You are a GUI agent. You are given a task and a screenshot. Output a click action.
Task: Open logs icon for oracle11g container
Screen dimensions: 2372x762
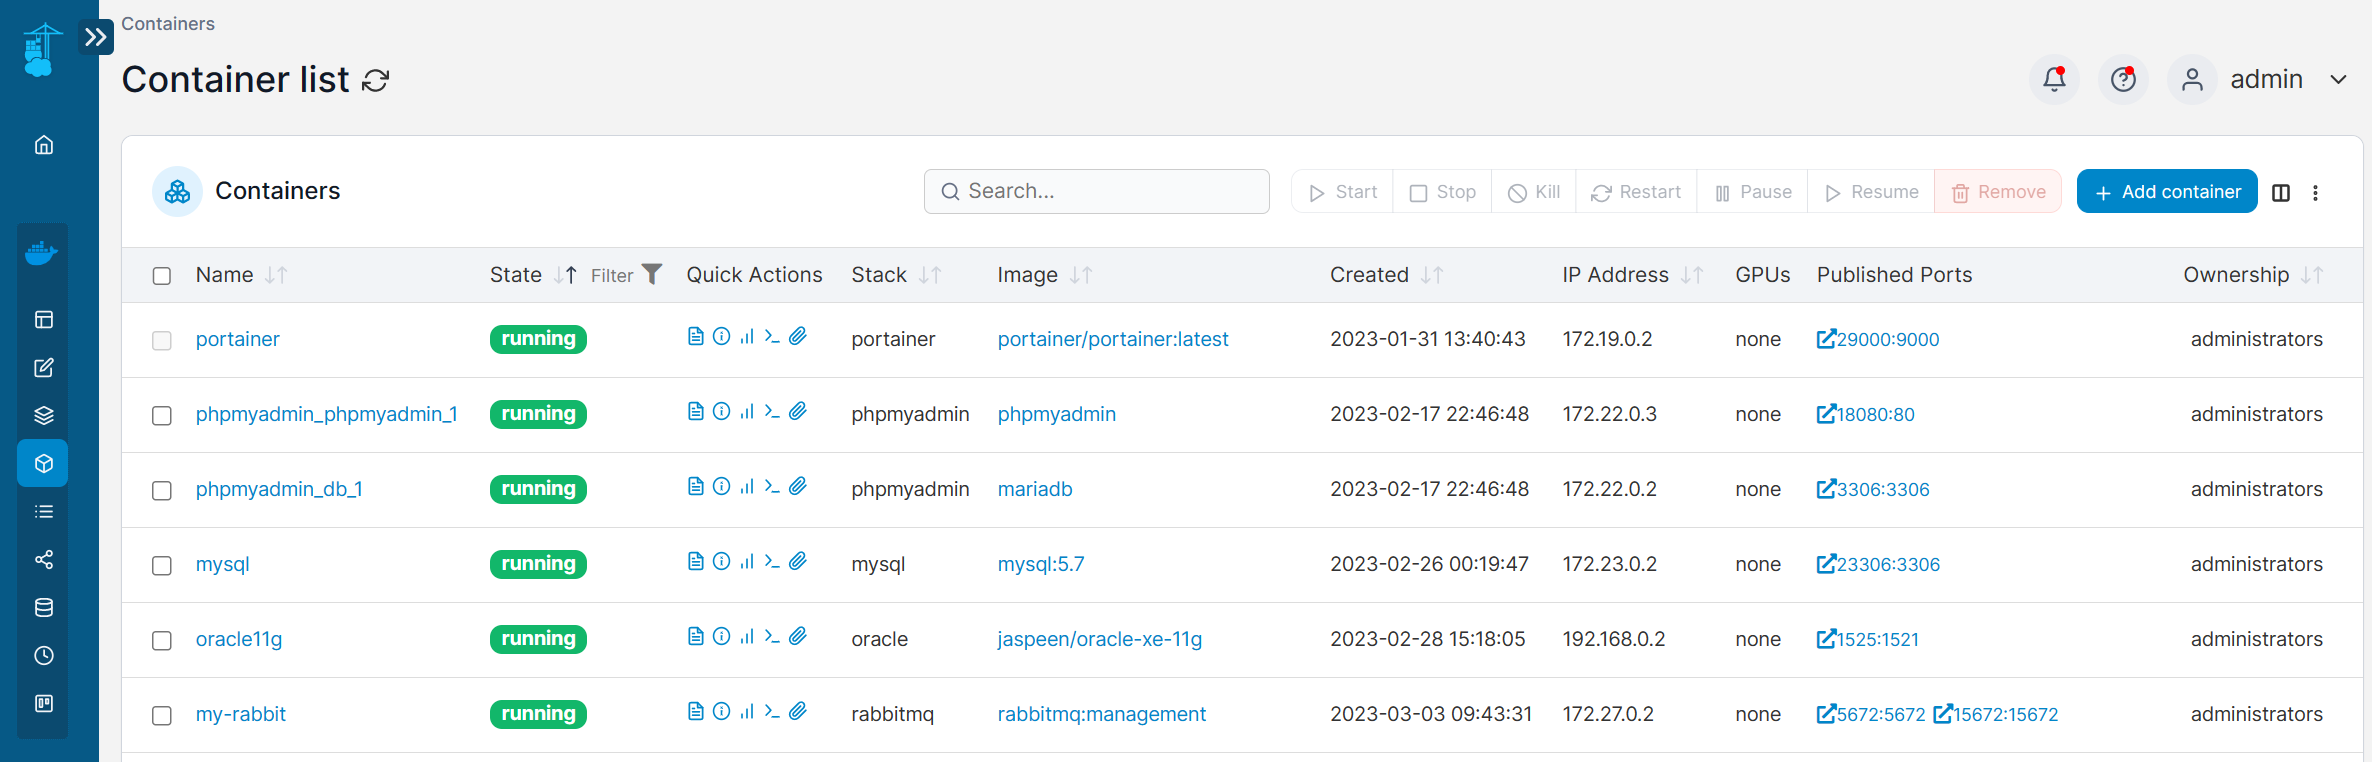pyautogui.click(x=696, y=637)
